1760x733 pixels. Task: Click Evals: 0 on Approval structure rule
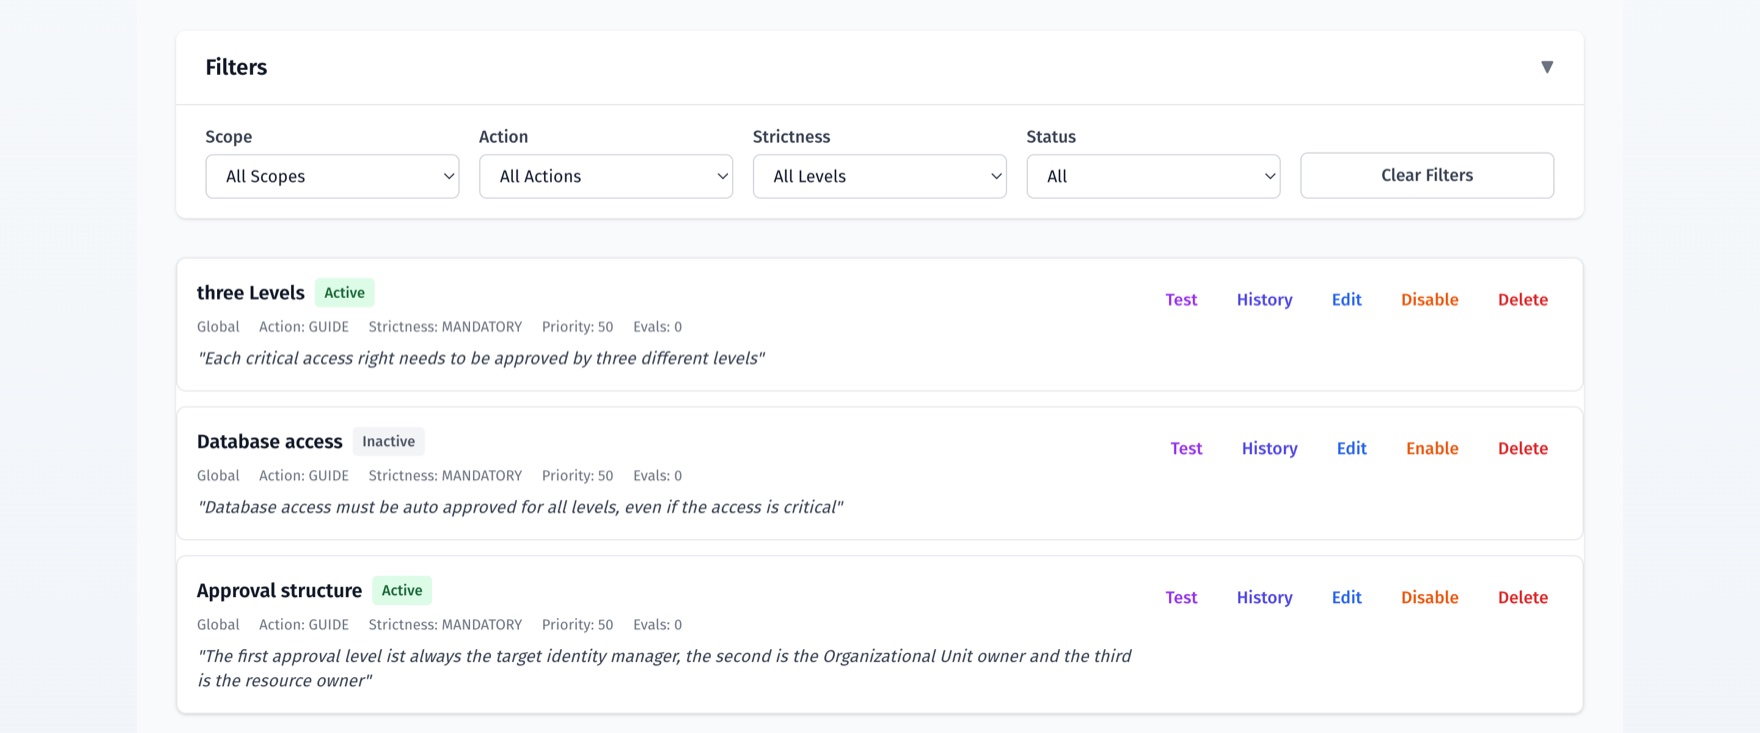point(657,624)
